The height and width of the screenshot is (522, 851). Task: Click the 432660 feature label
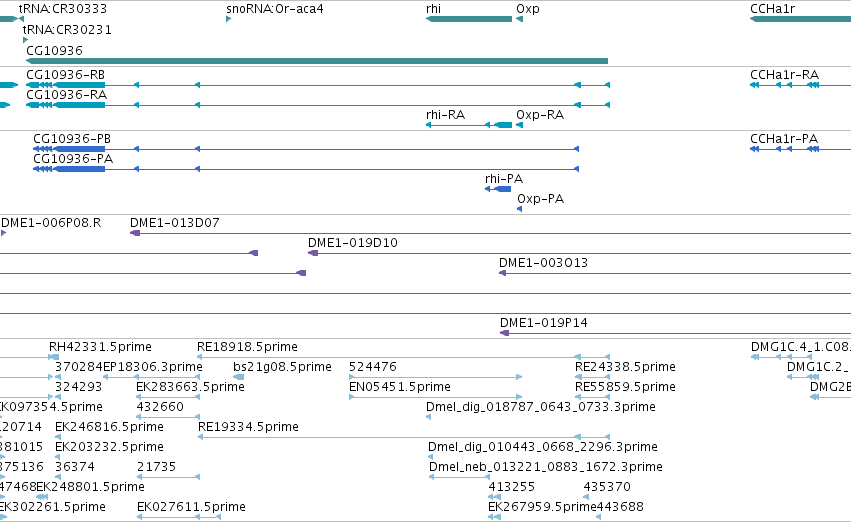pyautogui.click(x=160, y=406)
